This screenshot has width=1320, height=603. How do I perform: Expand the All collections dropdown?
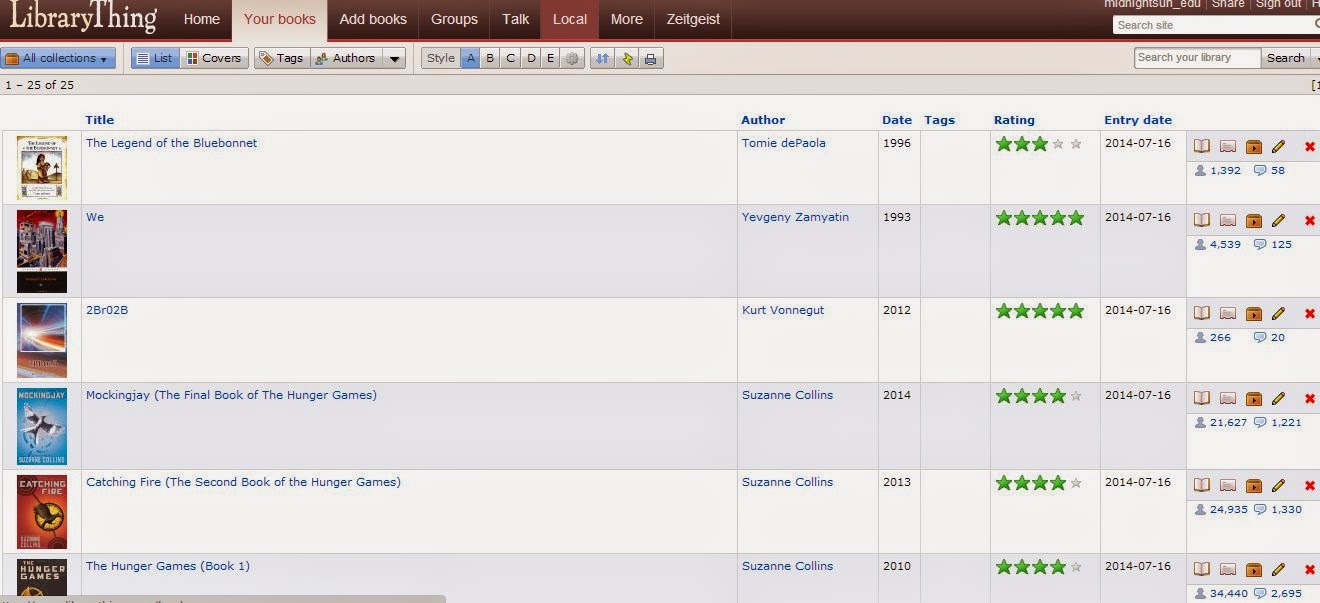(58, 58)
